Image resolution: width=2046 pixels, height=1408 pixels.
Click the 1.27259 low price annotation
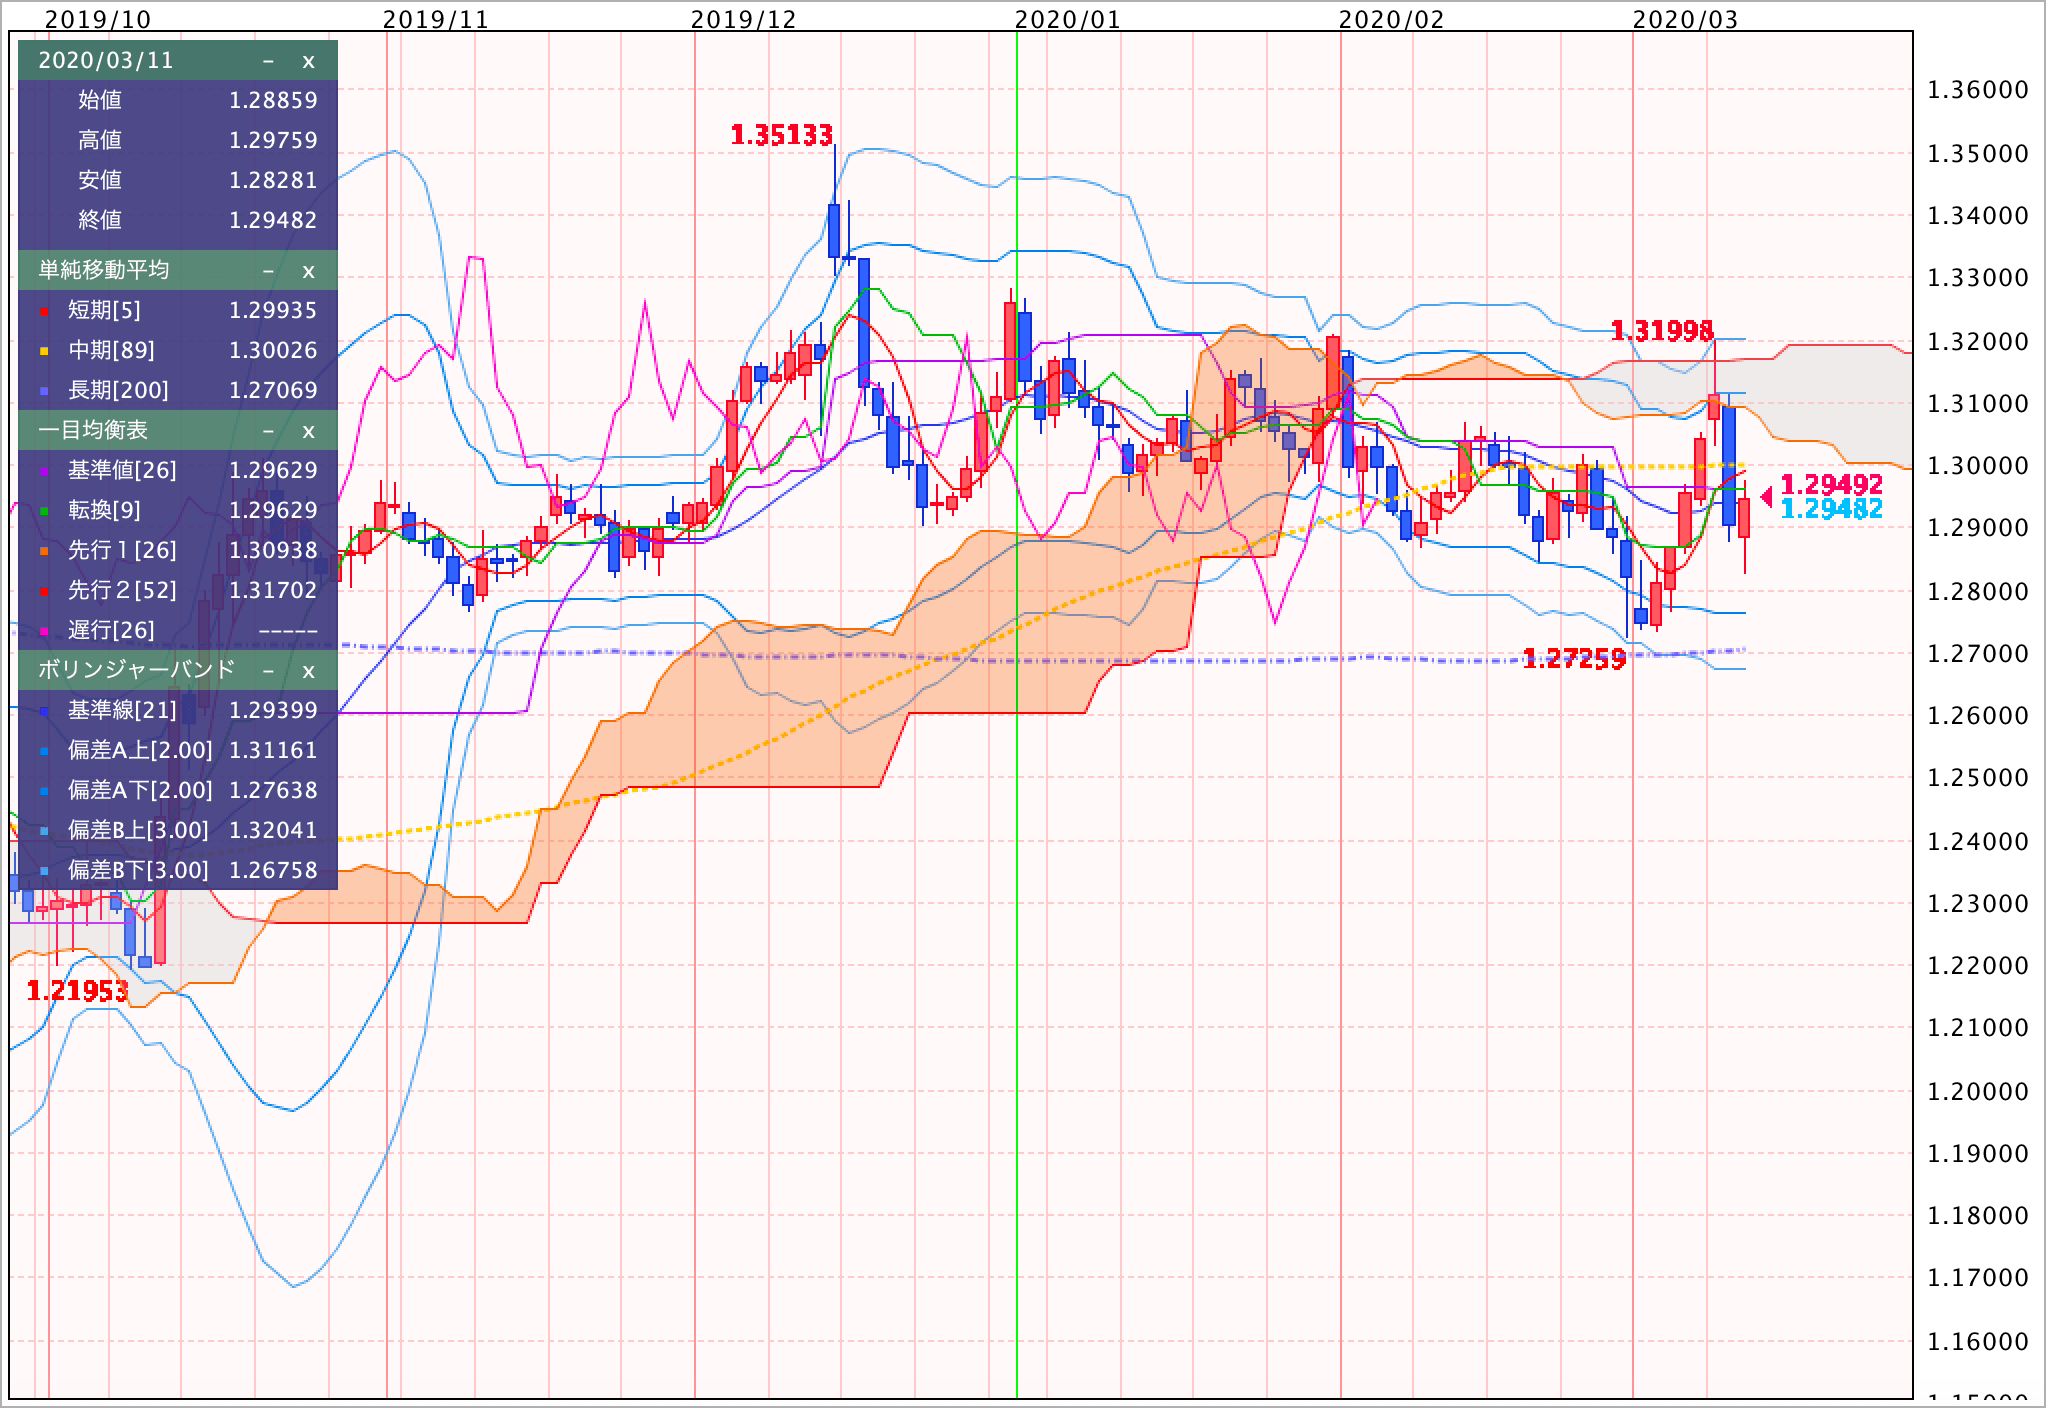point(1574,659)
